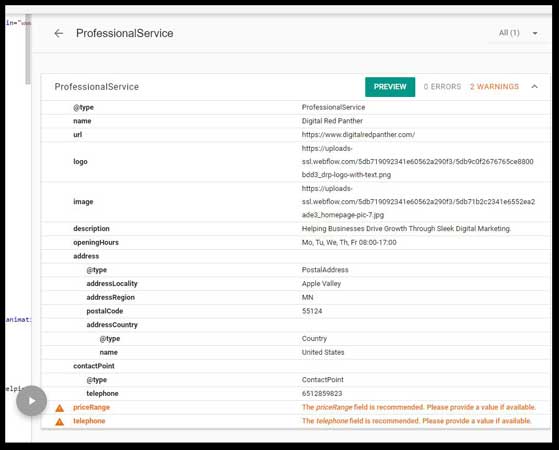Screen dimensions: 559x450
Task: Click the code pane vertical scrollbar
Action: point(28,50)
